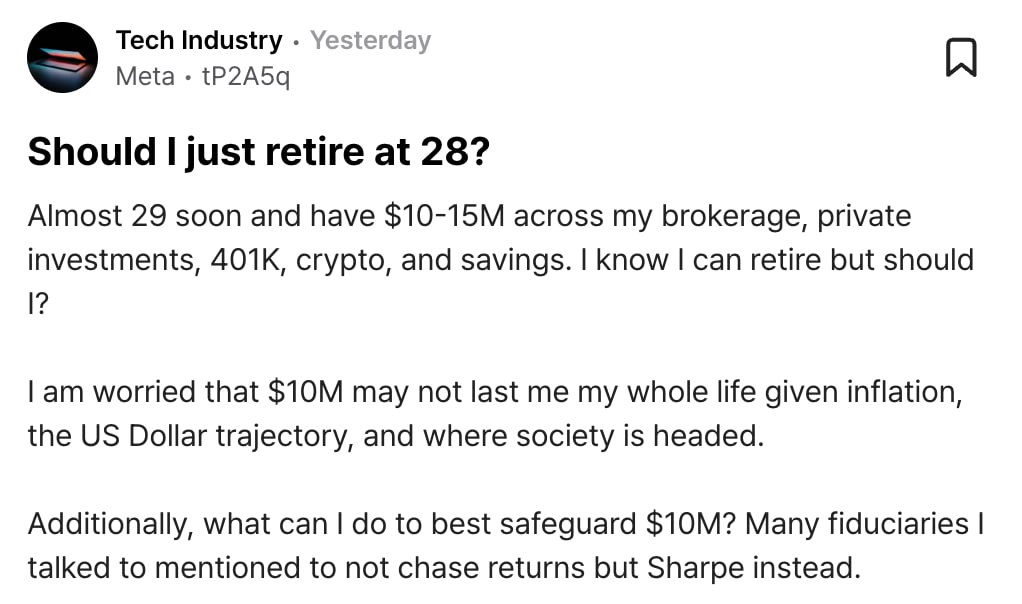View profile of user tP2A5q
This screenshot has height=604, width=1022.
coord(245,76)
